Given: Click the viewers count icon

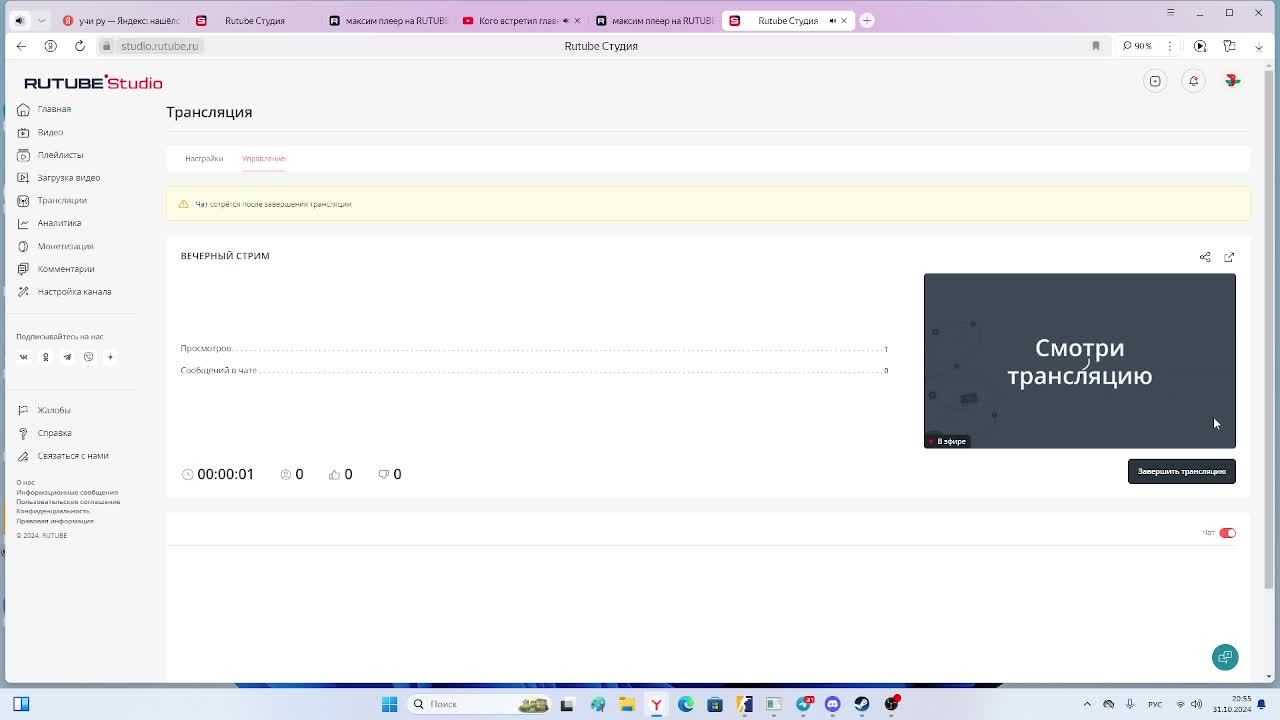Looking at the screenshot, I should coord(286,474).
